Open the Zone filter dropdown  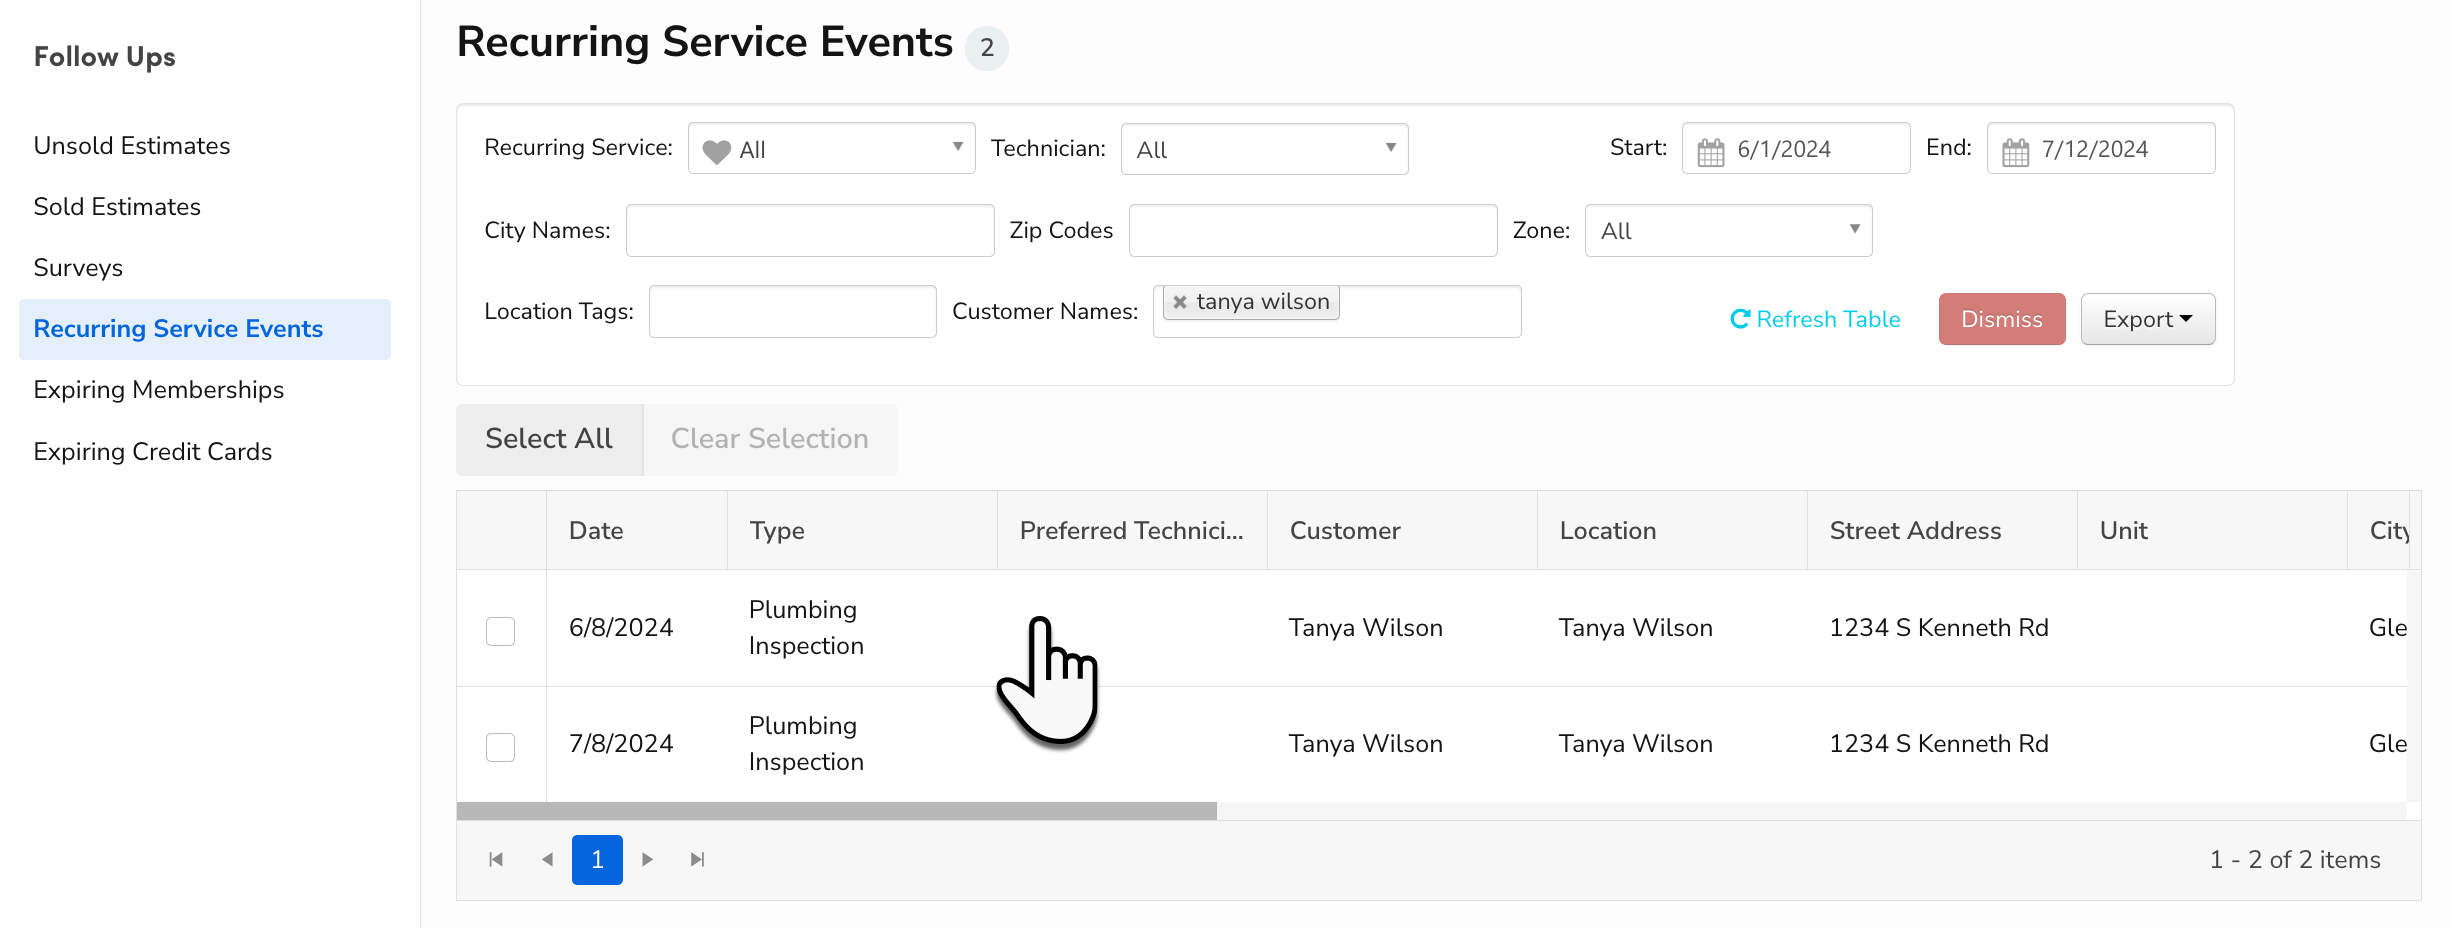point(1728,230)
